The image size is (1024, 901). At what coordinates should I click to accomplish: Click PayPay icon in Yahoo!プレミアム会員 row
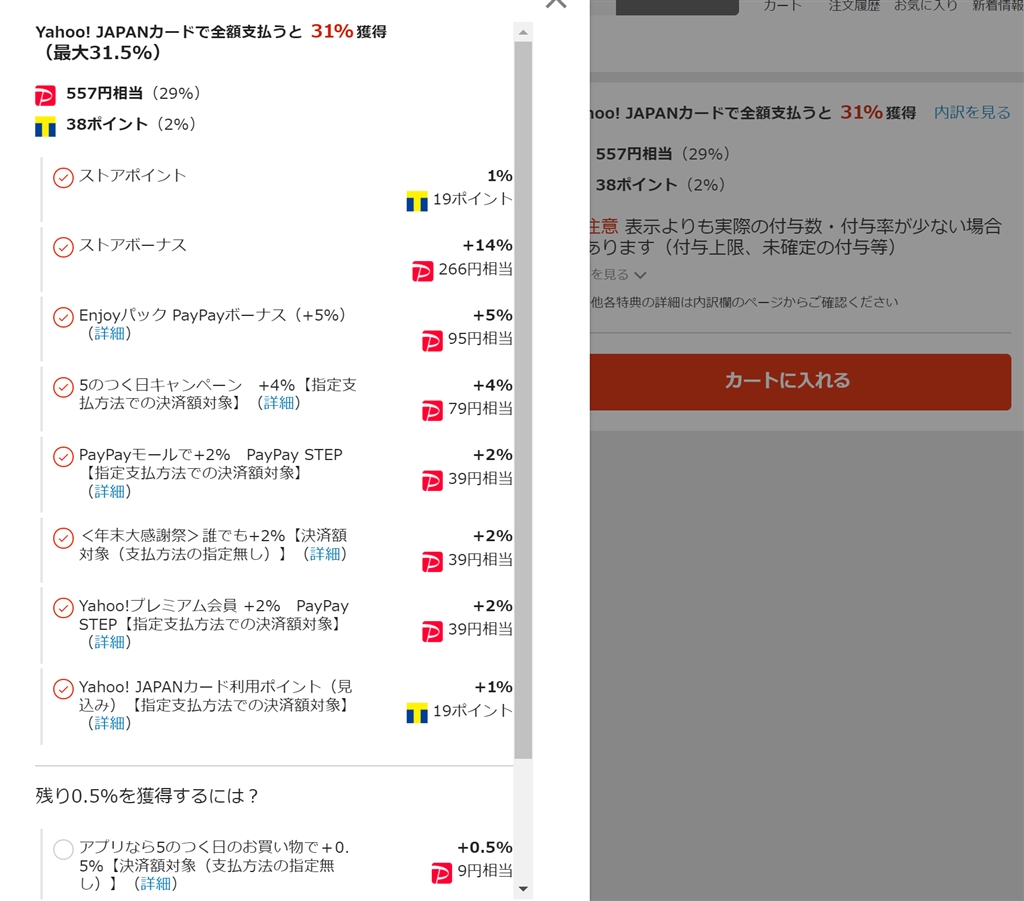pyautogui.click(x=432, y=631)
